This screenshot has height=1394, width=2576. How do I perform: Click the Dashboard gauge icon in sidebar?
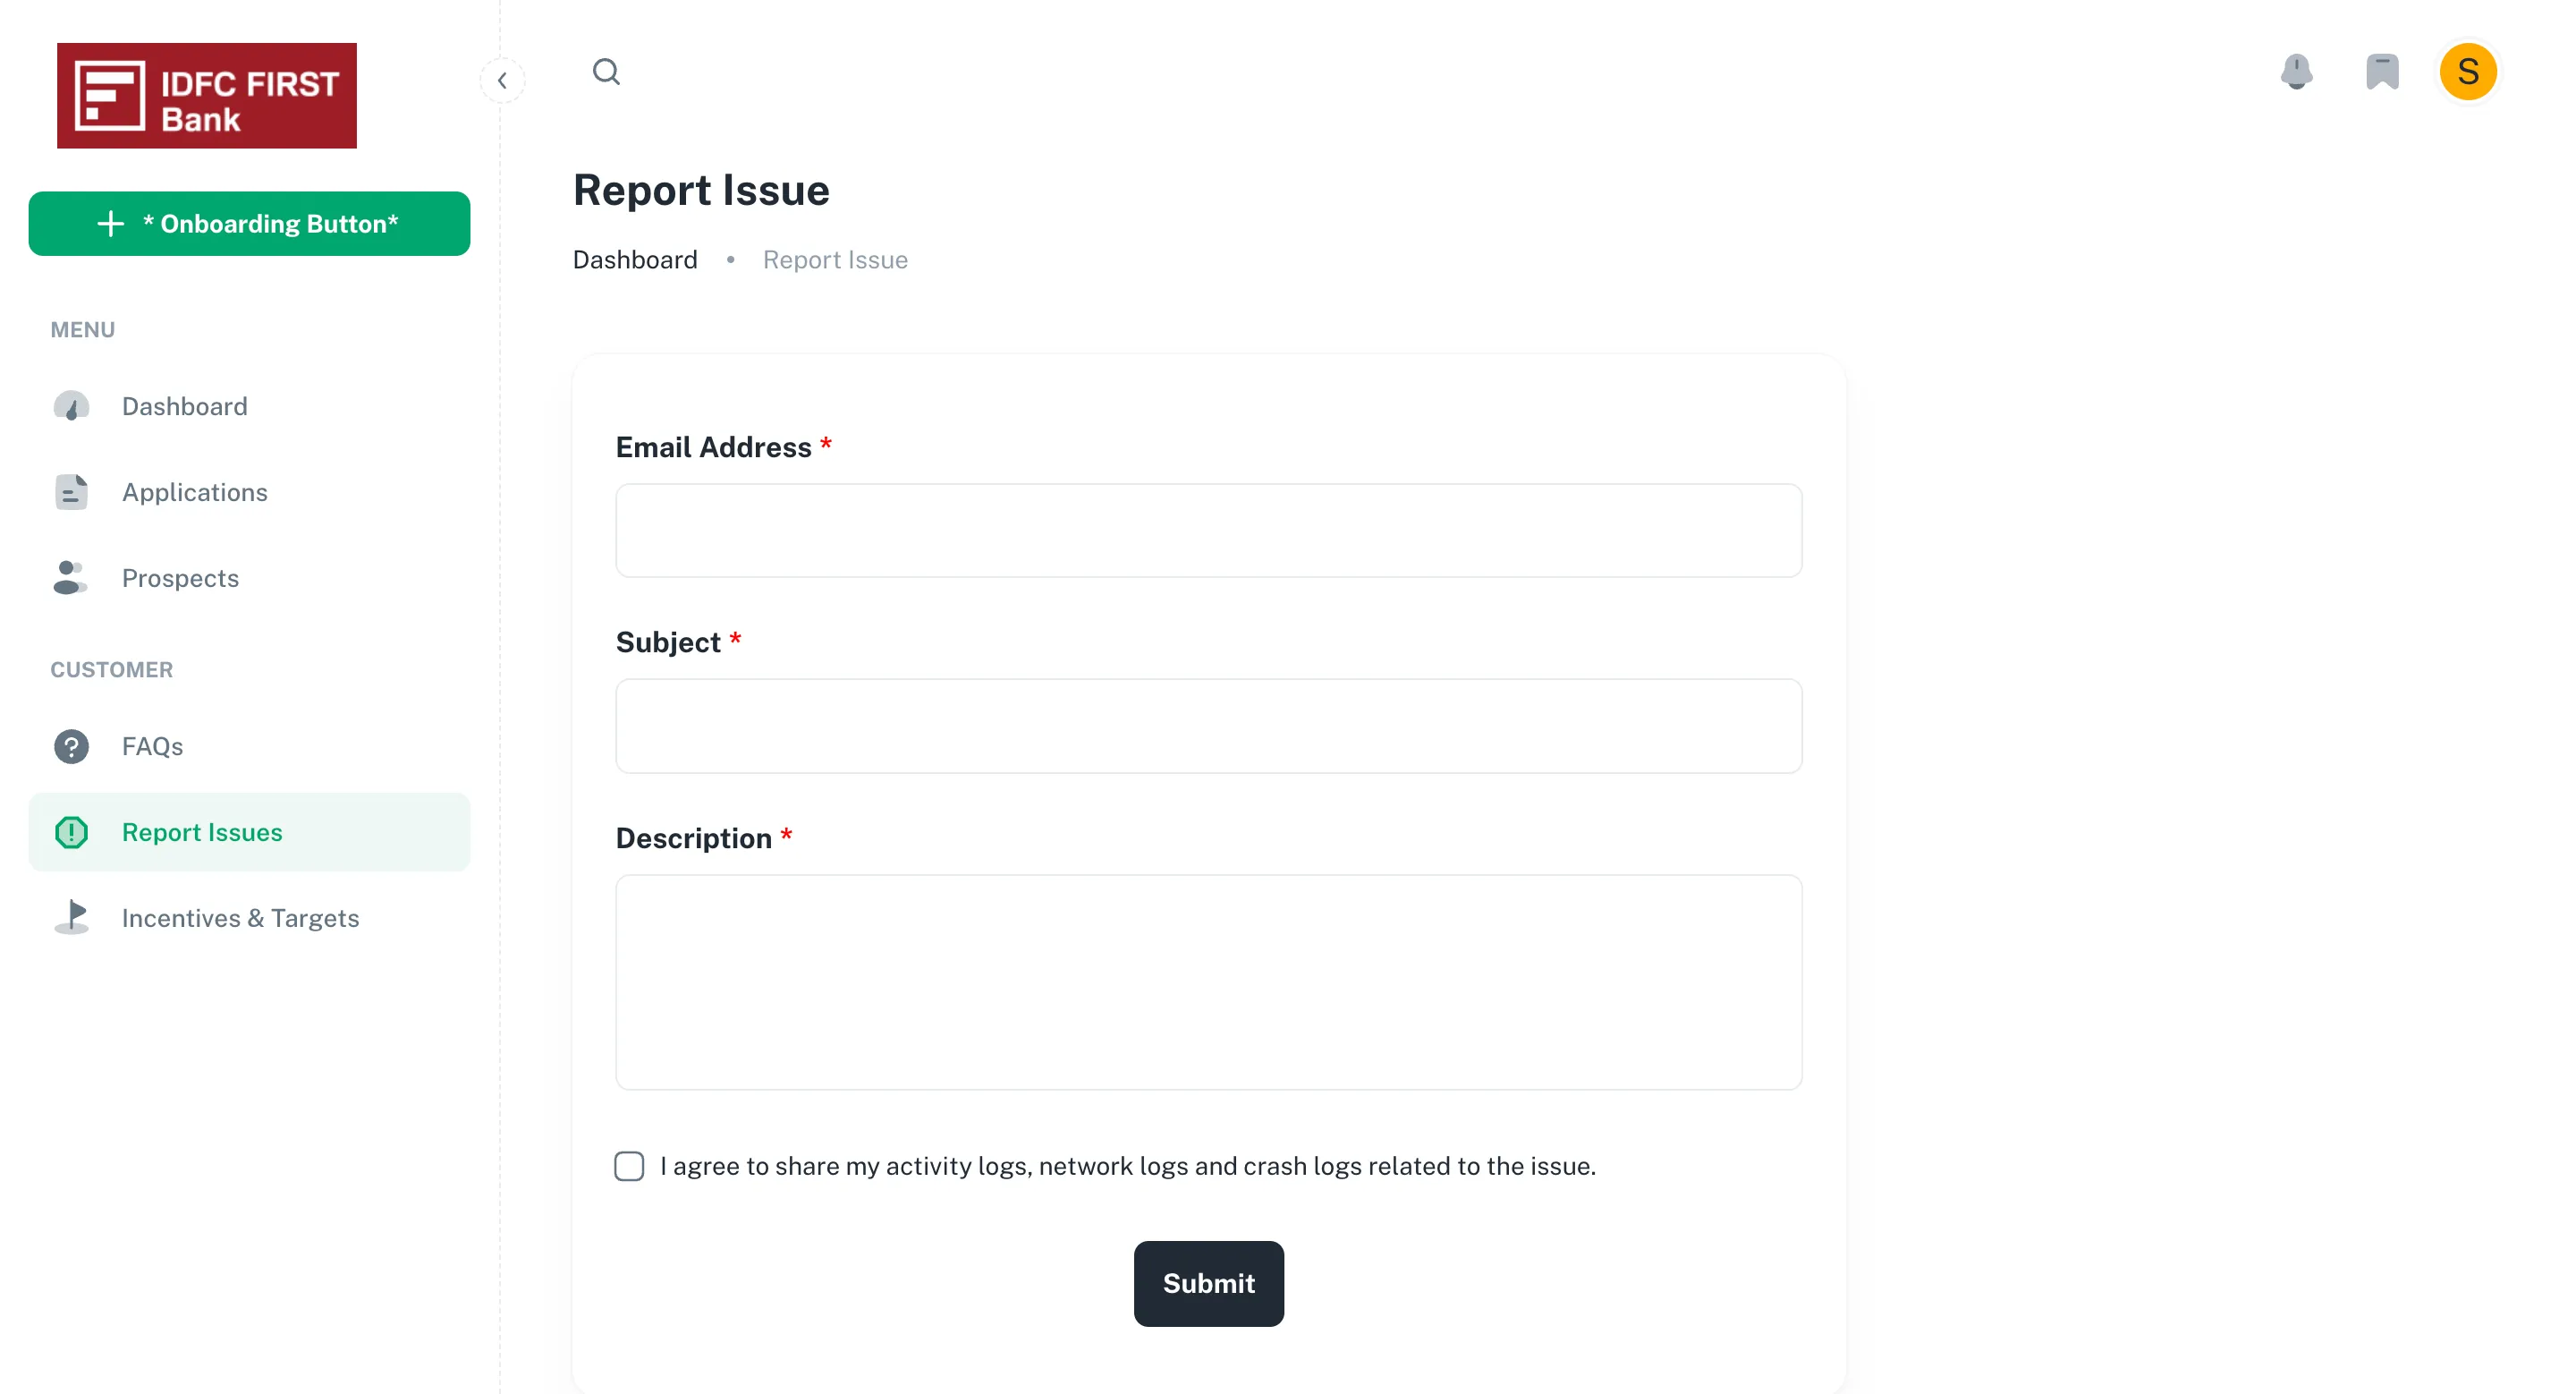click(71, 406)
